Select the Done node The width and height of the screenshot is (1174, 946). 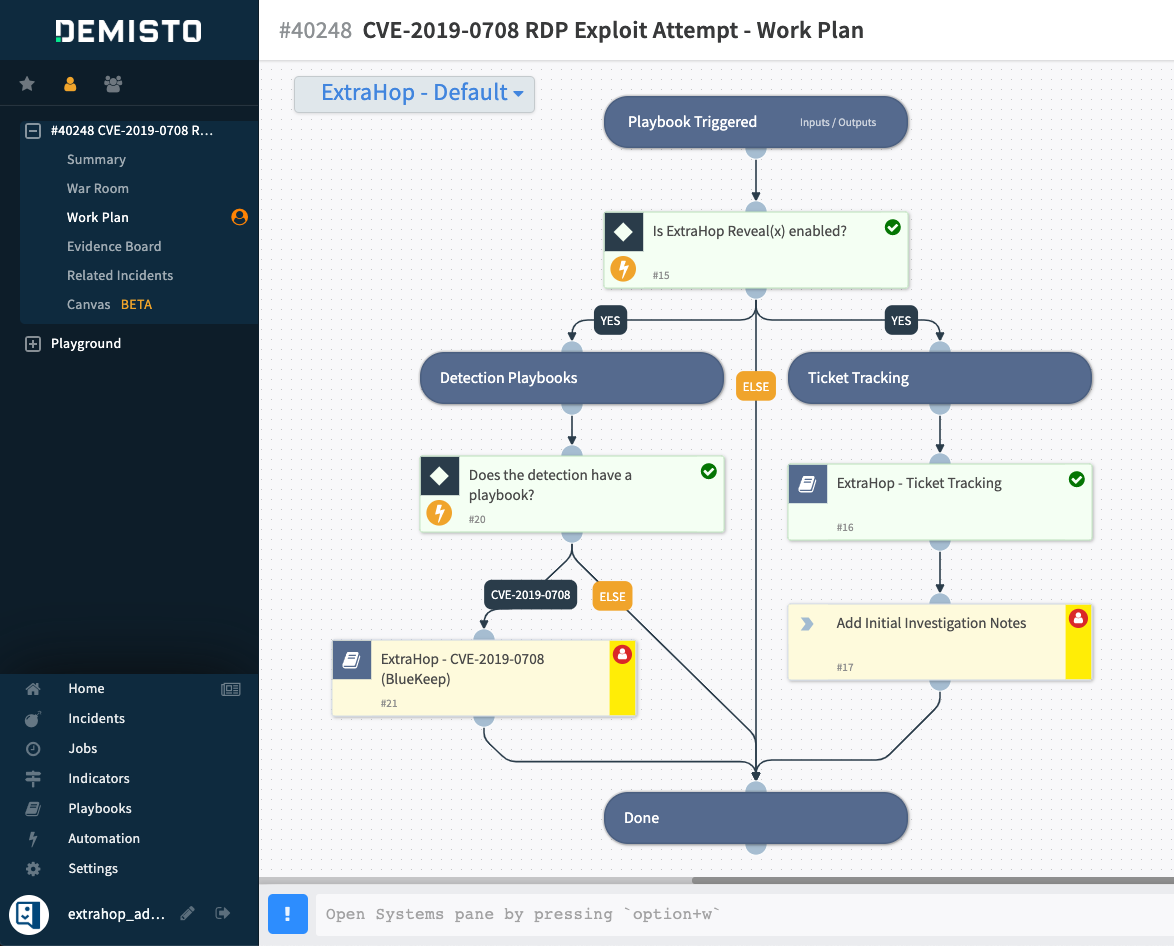tap(755, 818)
